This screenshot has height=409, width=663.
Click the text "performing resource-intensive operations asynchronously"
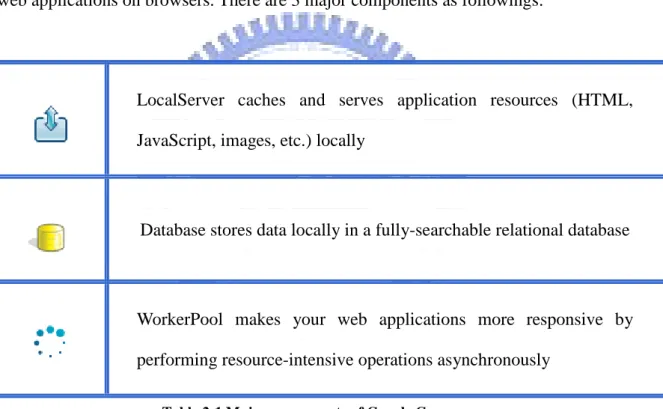pos(343,360)
